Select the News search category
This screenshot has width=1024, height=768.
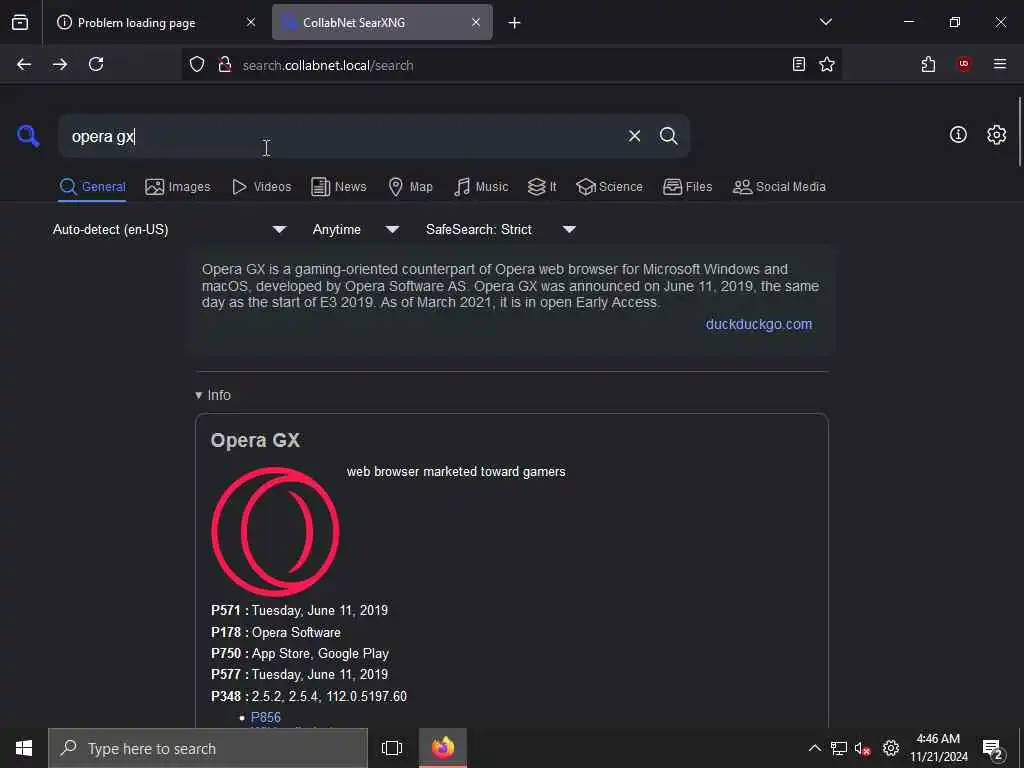pos(339,187)
